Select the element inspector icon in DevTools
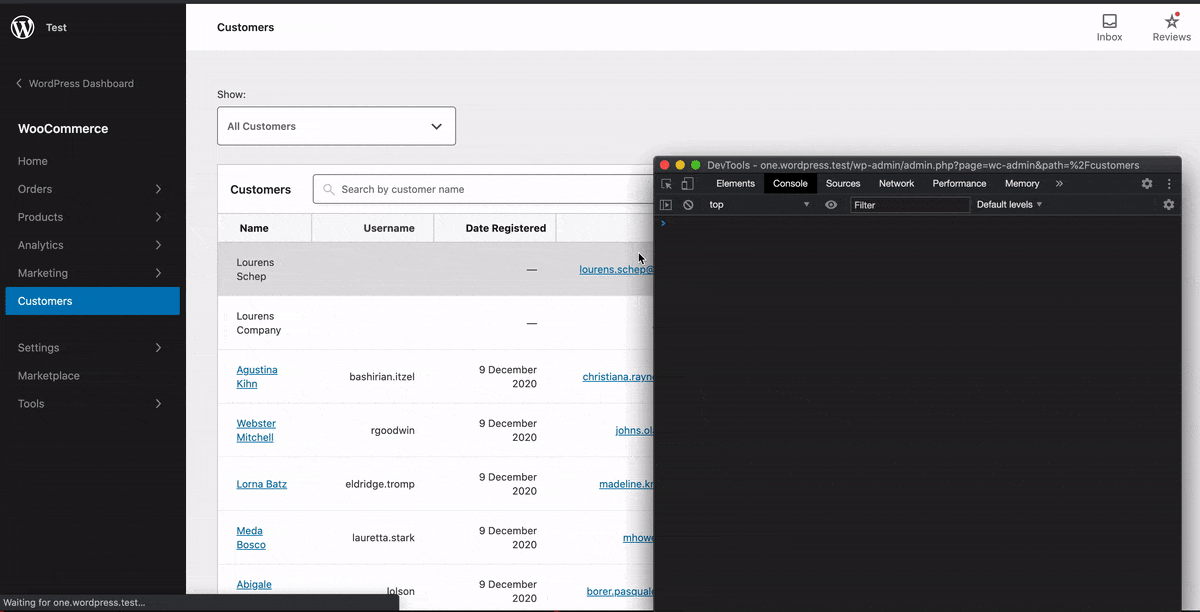This screenshot has width=1200, height=612. click(665, 183)
